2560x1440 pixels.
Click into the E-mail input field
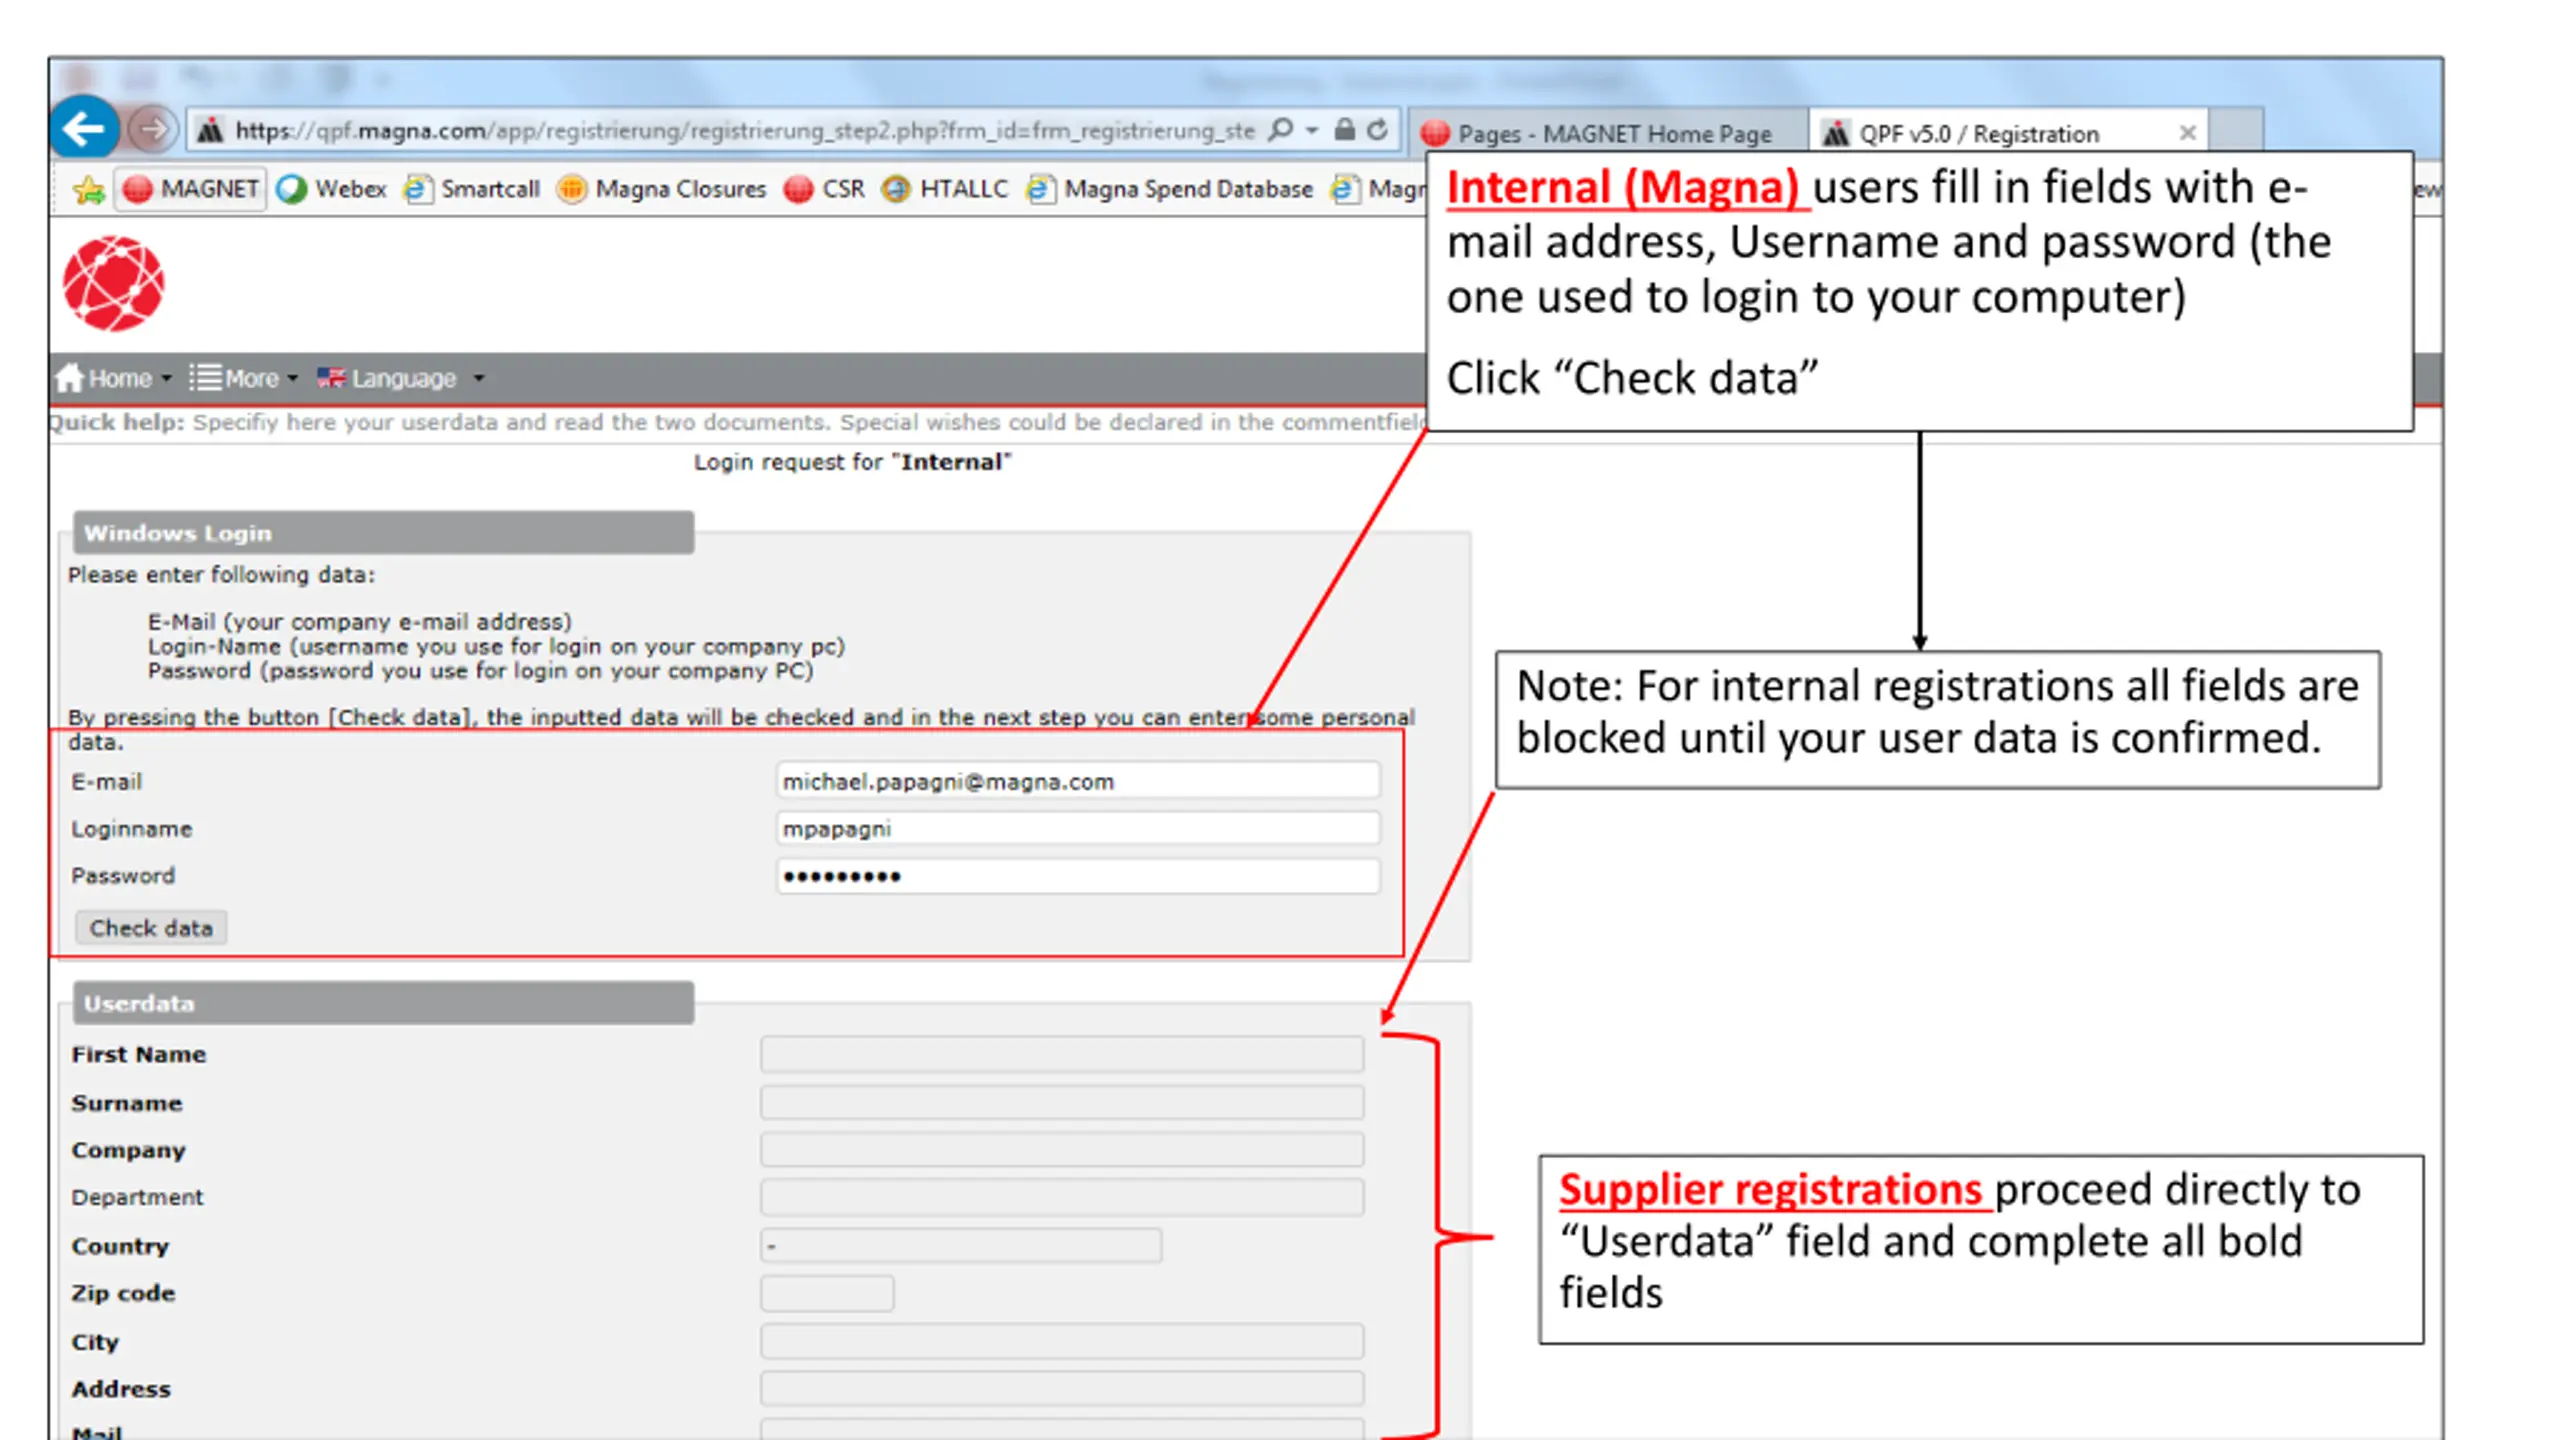[1077, 781]
